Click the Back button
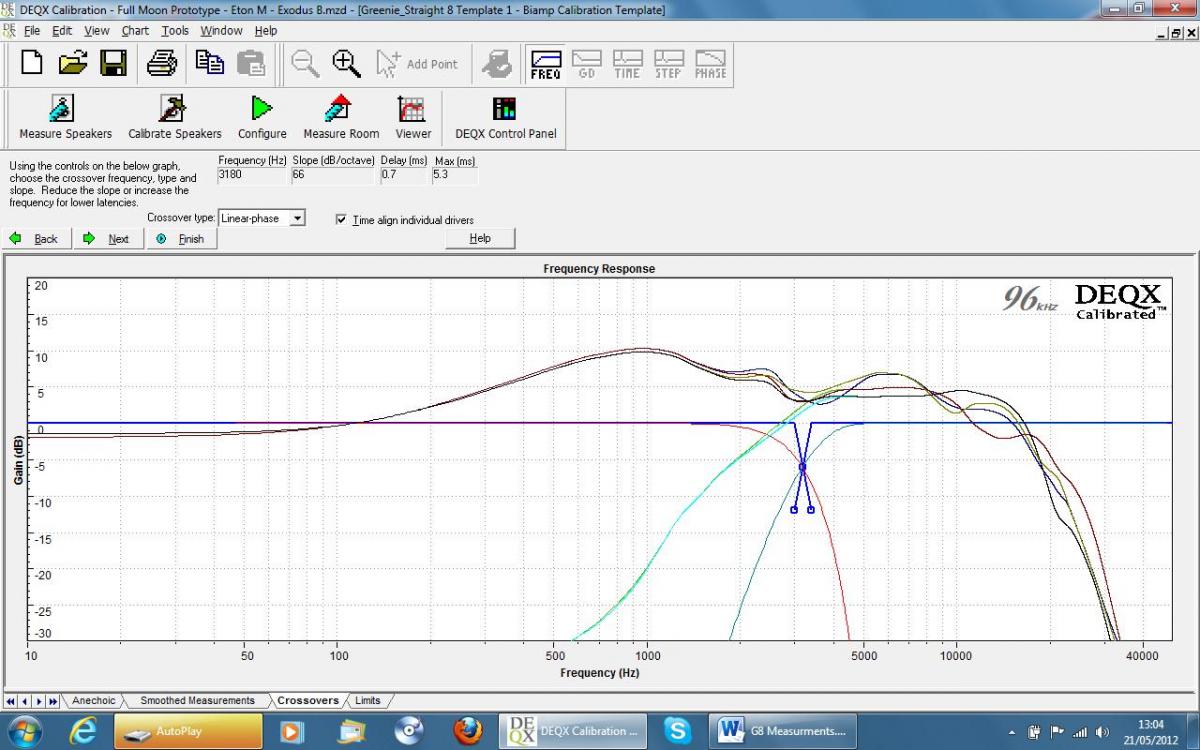Screen dimensions: 1200x750 (x=38, y=239)
